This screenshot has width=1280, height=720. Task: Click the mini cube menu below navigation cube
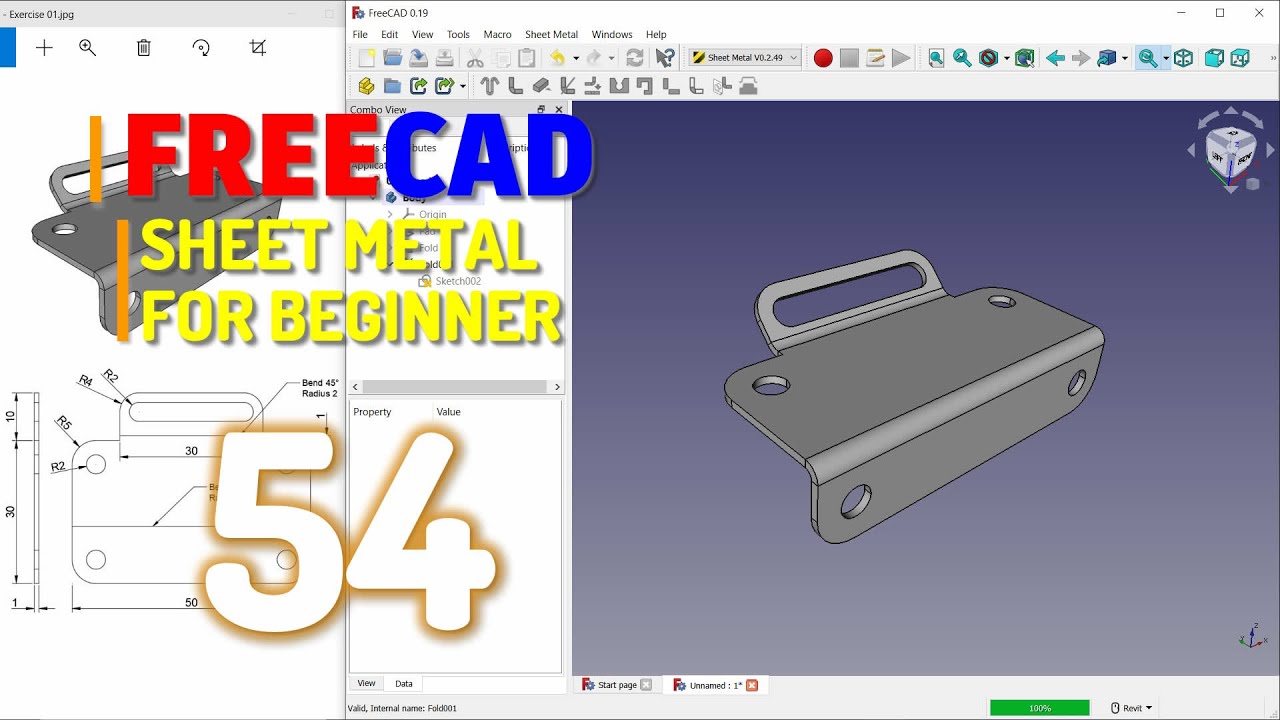(x=1252, y=184)
